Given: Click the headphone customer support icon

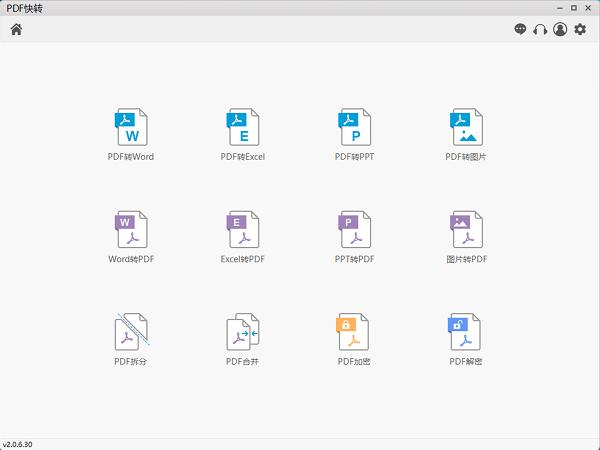Looking at the screenshot, I should coord(540,30).
